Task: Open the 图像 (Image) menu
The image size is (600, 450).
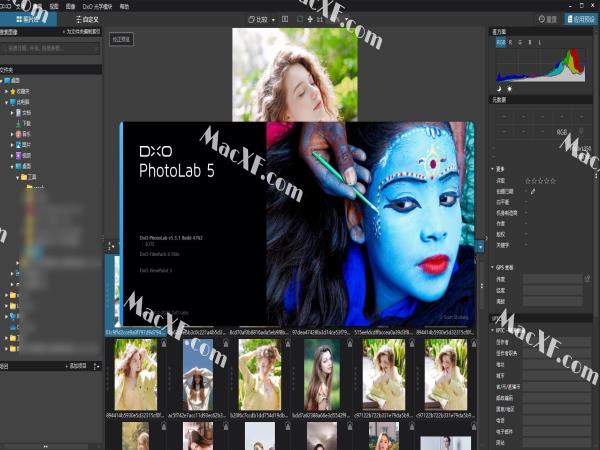Action: (x=70, y=7)
